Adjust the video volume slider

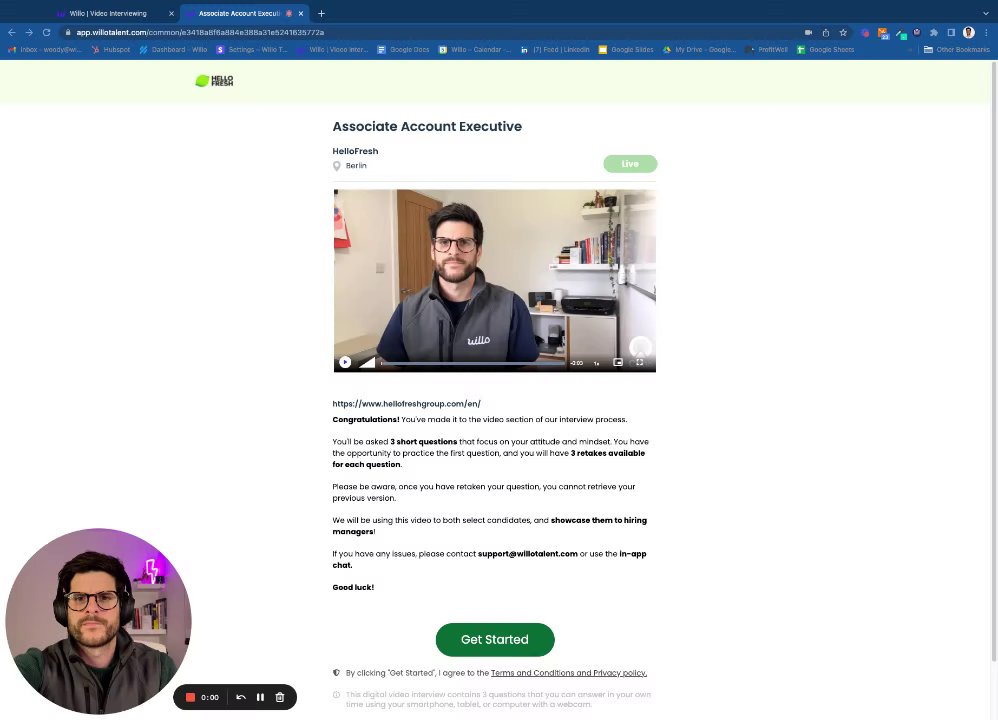click(367, 362)
